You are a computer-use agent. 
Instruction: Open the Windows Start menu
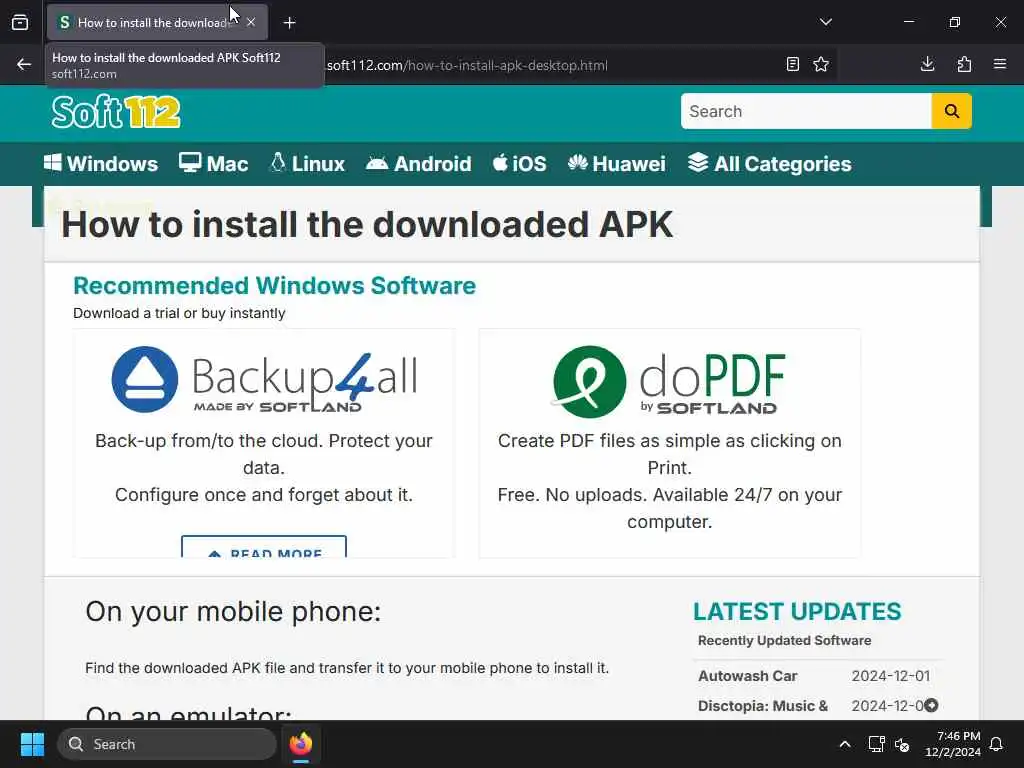click(32, 744)
